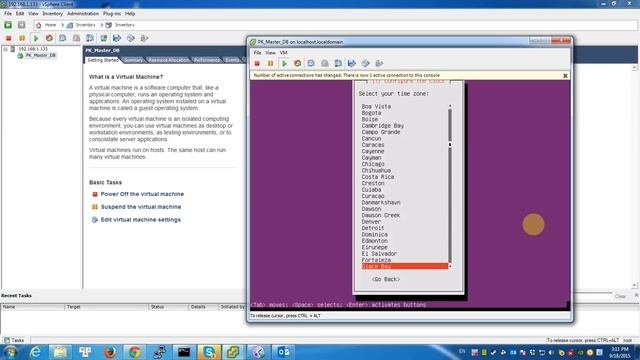The image size is (640, 360).
Task: Click the CD/DVD connect icon in console toolbar
Action: tap(365, 63)
